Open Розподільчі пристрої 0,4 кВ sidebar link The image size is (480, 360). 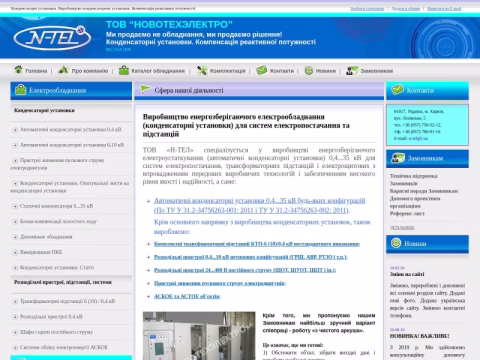[51, 316]
